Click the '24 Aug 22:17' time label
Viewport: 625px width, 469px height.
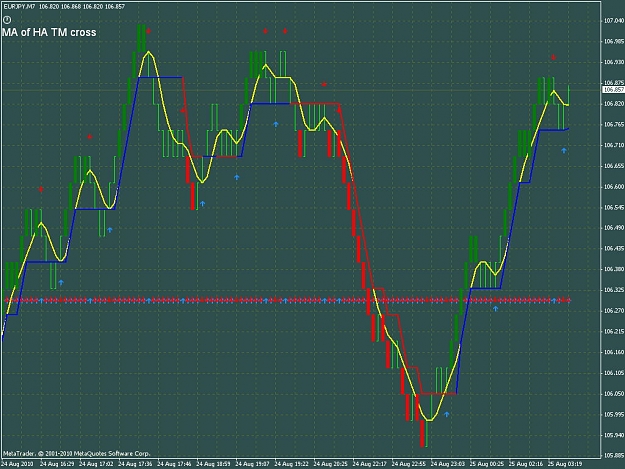(x=369, y=464)
